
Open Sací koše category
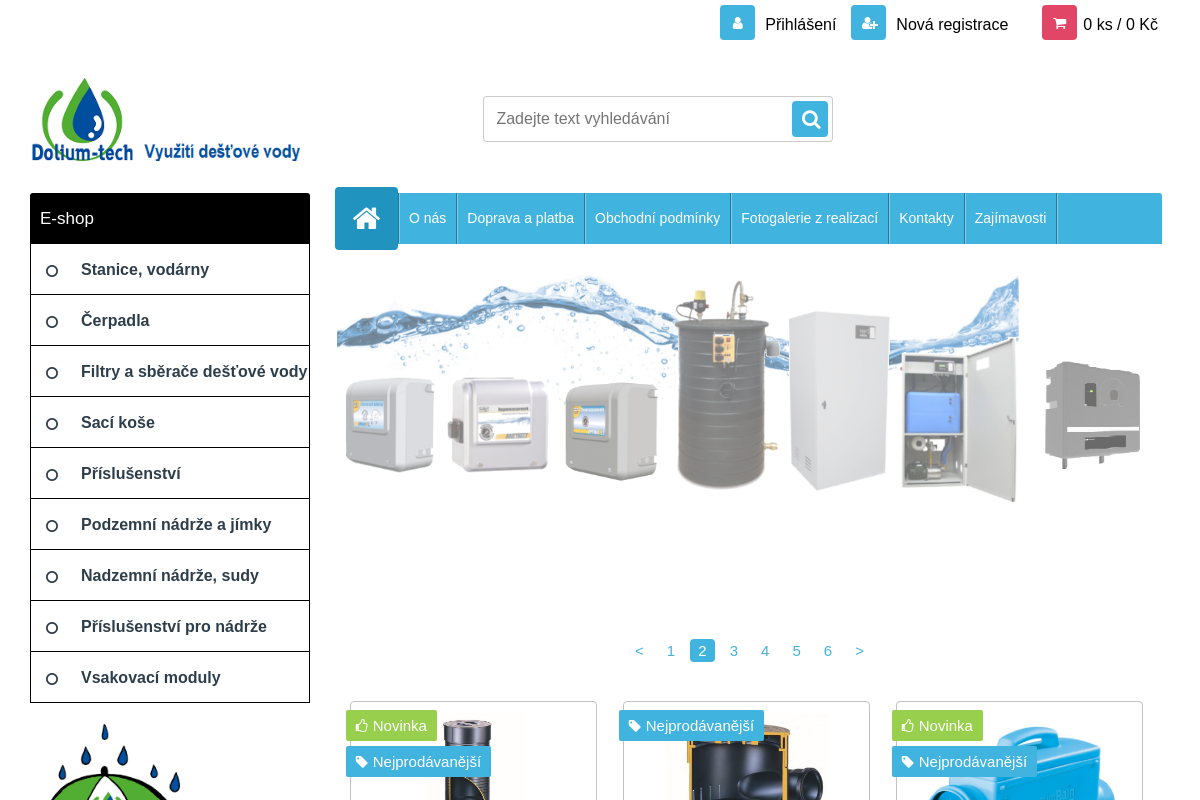pyautogui.click(x=170, y=423)
